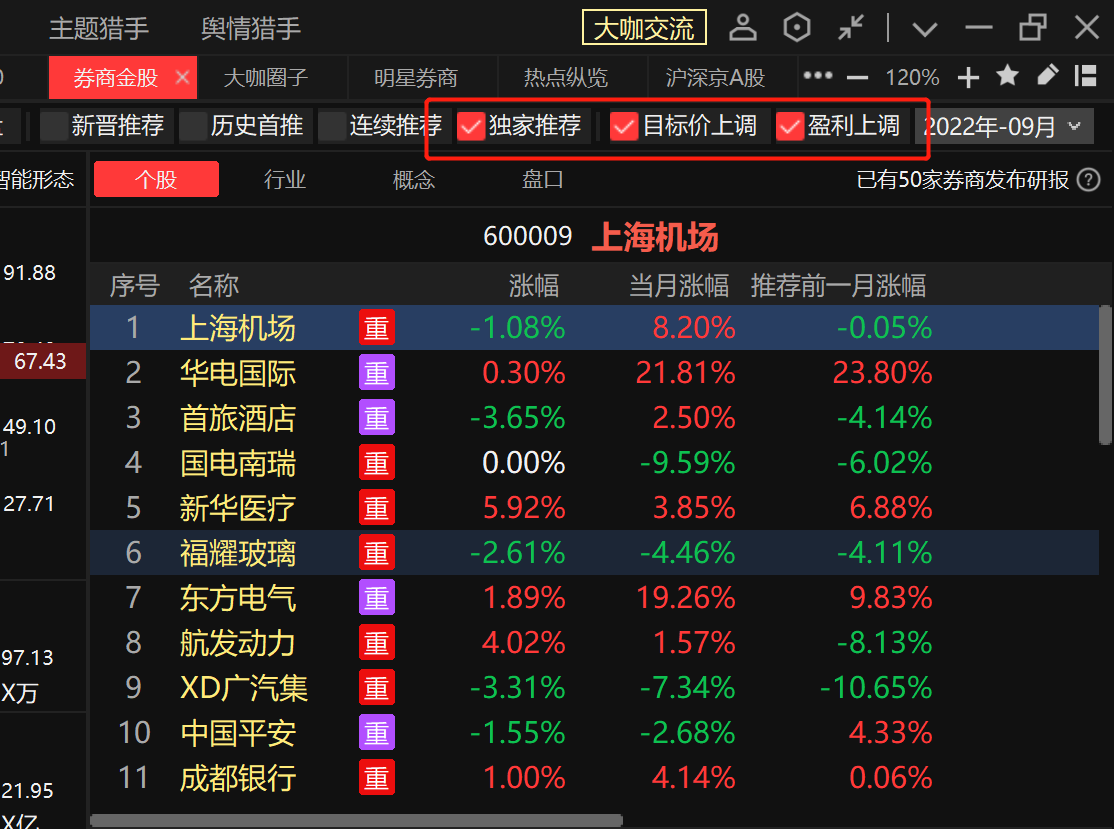Open the 主题猎手 menu
1114x829 pixels.
pos(99,29)
